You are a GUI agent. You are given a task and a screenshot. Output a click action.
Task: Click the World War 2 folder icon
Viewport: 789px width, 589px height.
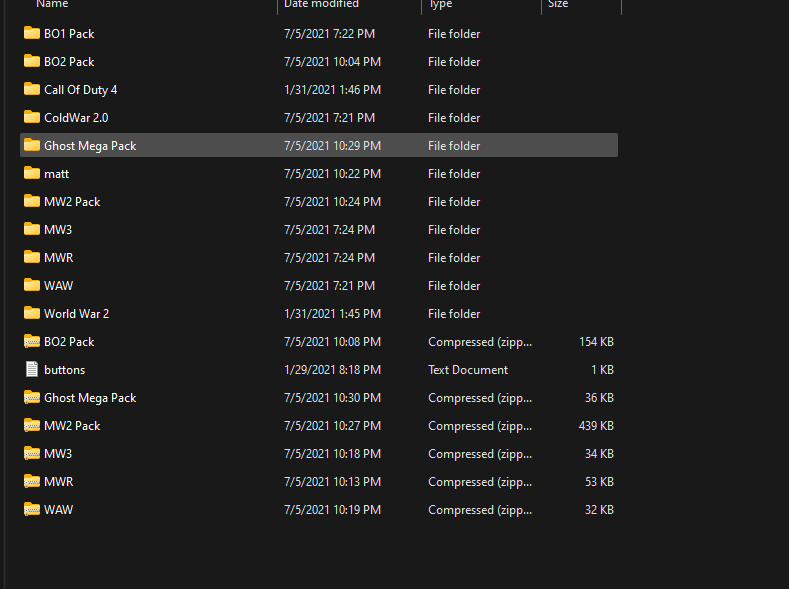pyautogui.click(x=32, y=313)
